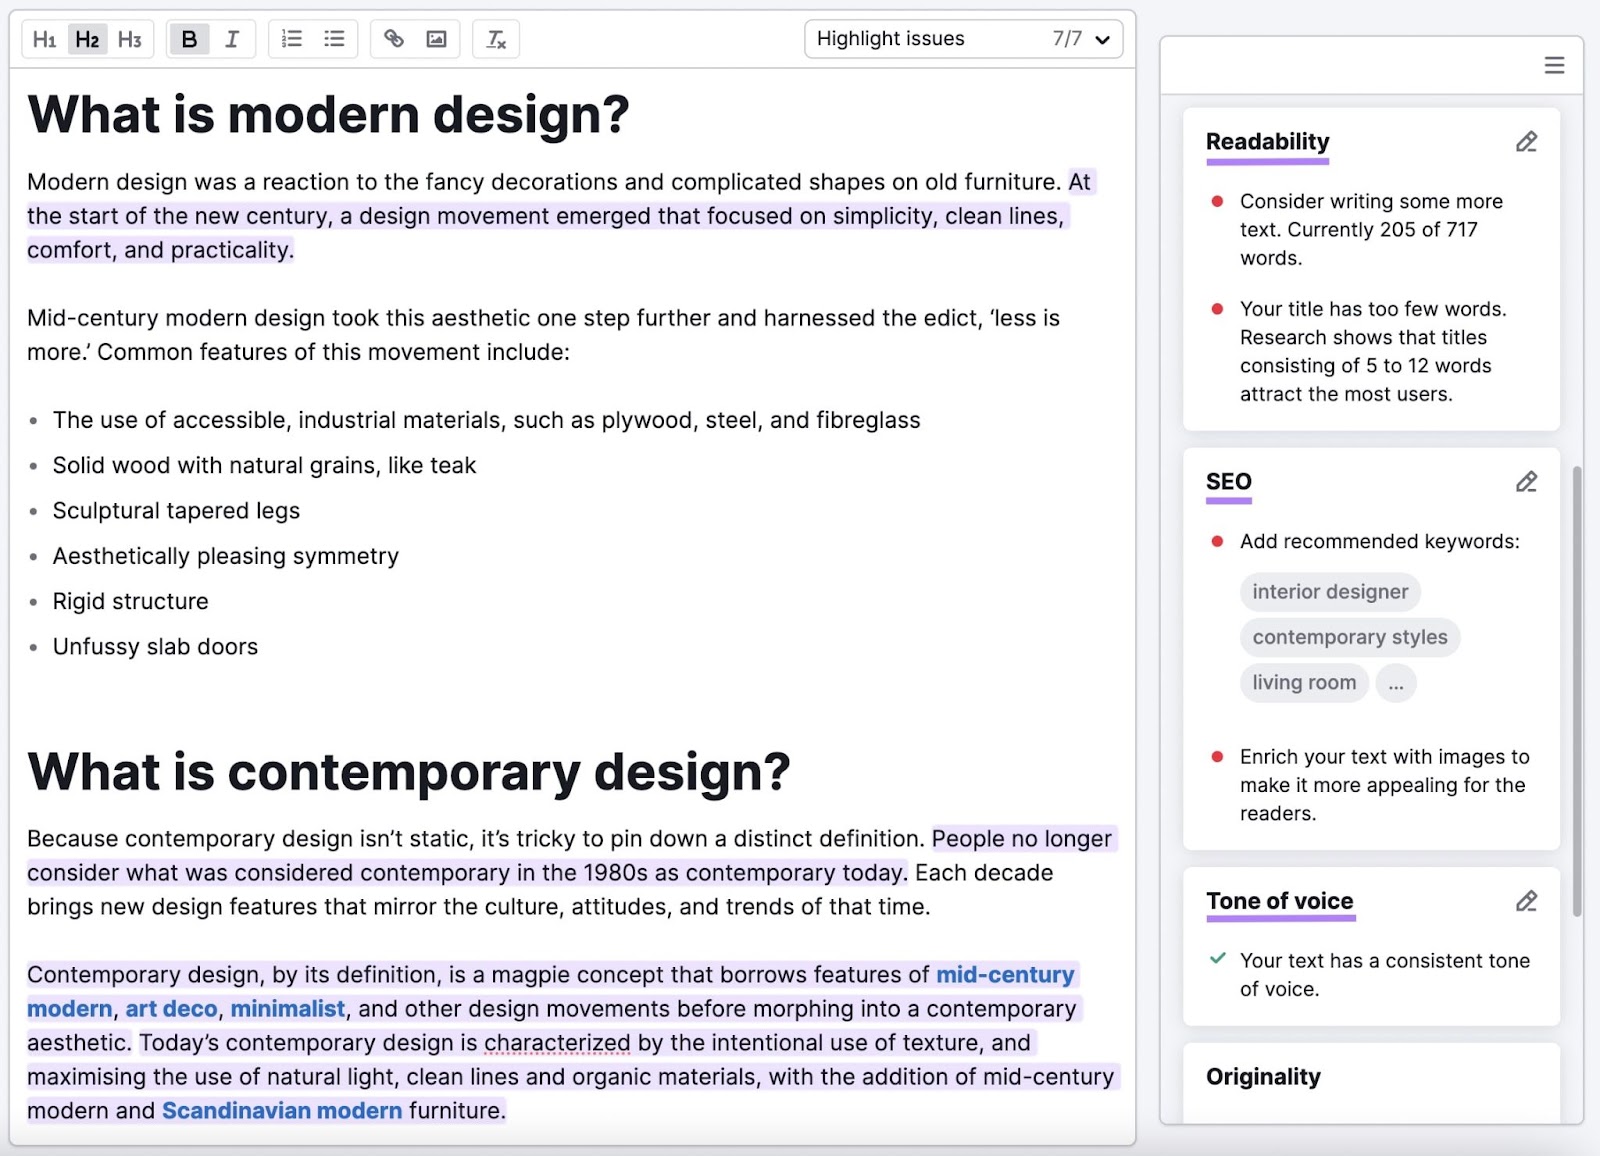The image size is (1600, 1156).
Task: Expand hidden keywords with the ellipsis chip
Action: pos(1396,683)
